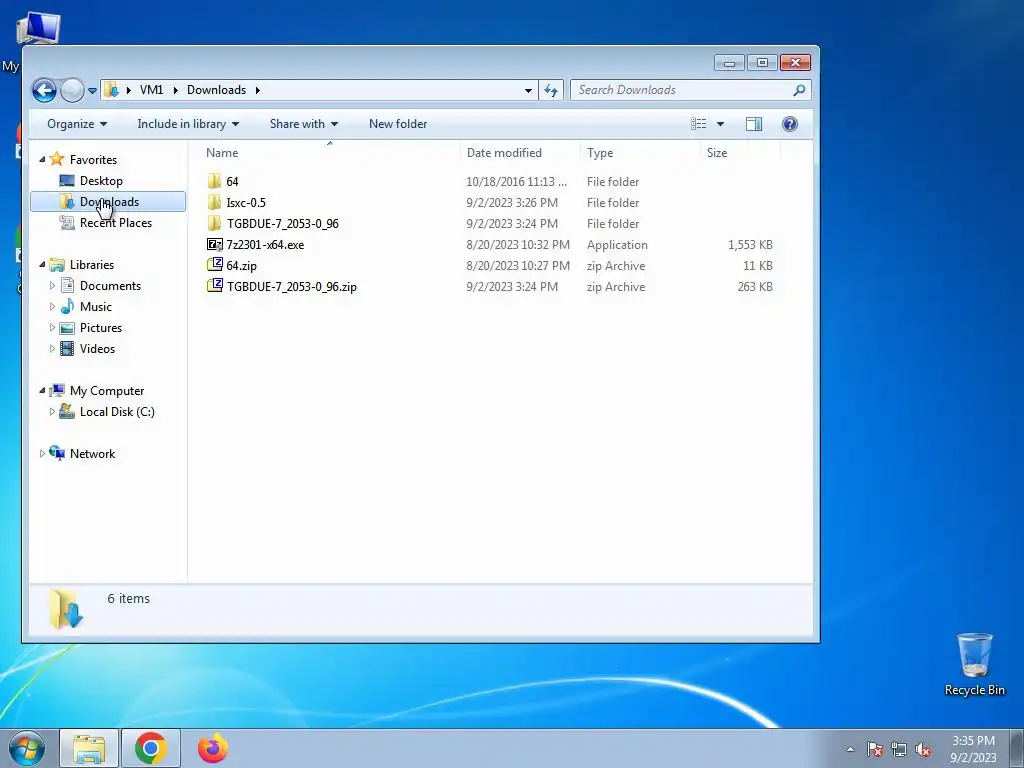The height and width of the screenshot is (768, 1024).
Task: Expand Local Disk (C:)
Action: tap(52, 411)
